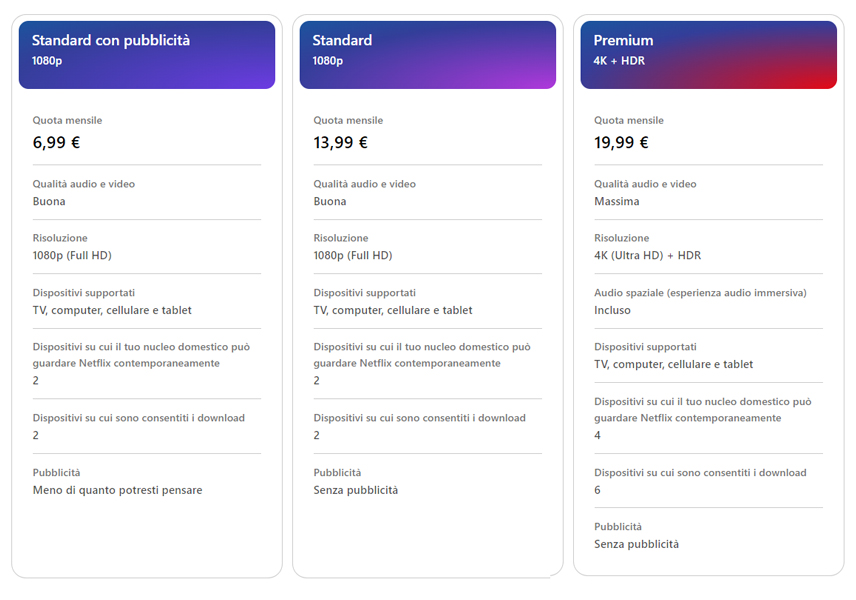Click the Premium download devices value 6
Screen dimensions: 856x600
pyautogui.click(x=598, y=490)
